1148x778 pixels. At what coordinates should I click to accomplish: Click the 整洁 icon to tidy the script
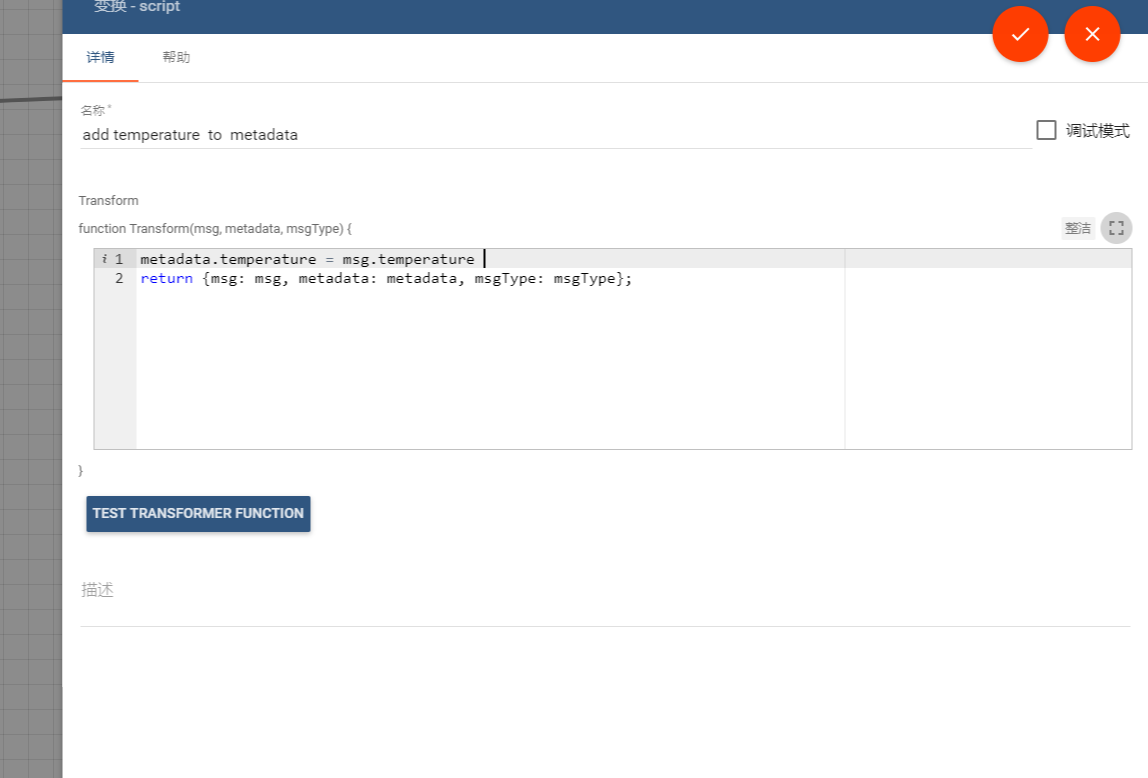tap(1077, 227)
